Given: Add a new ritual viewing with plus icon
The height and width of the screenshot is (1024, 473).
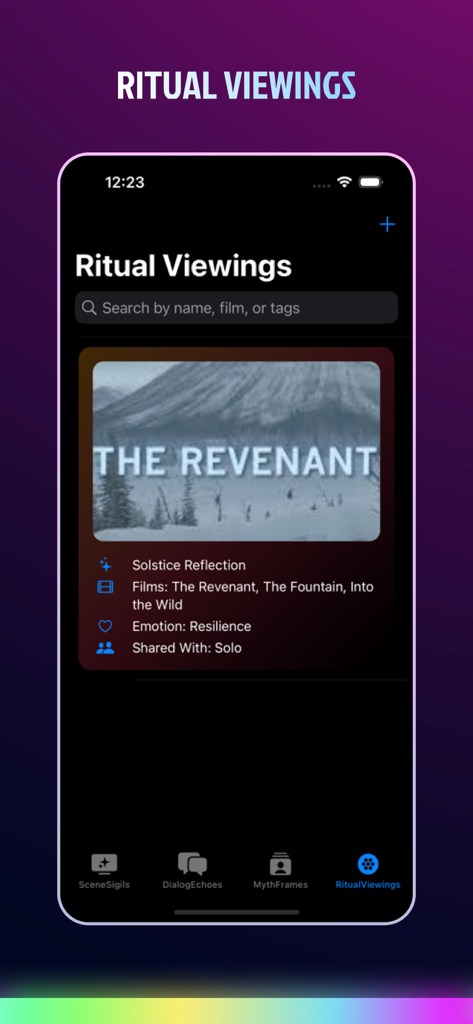Looking at the screenshot, I should (x=387, y=225).
